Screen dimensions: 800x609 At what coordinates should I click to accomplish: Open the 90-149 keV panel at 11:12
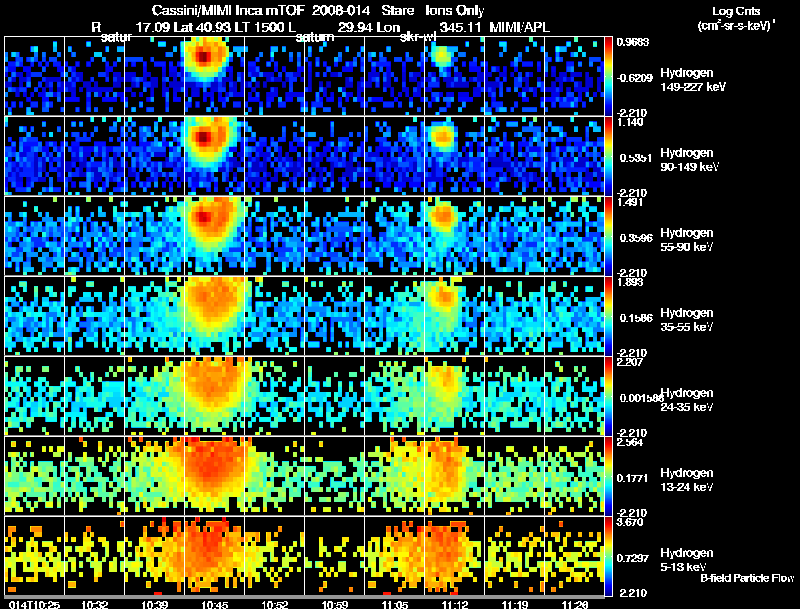pyautogui.click(x=454, y=156)
